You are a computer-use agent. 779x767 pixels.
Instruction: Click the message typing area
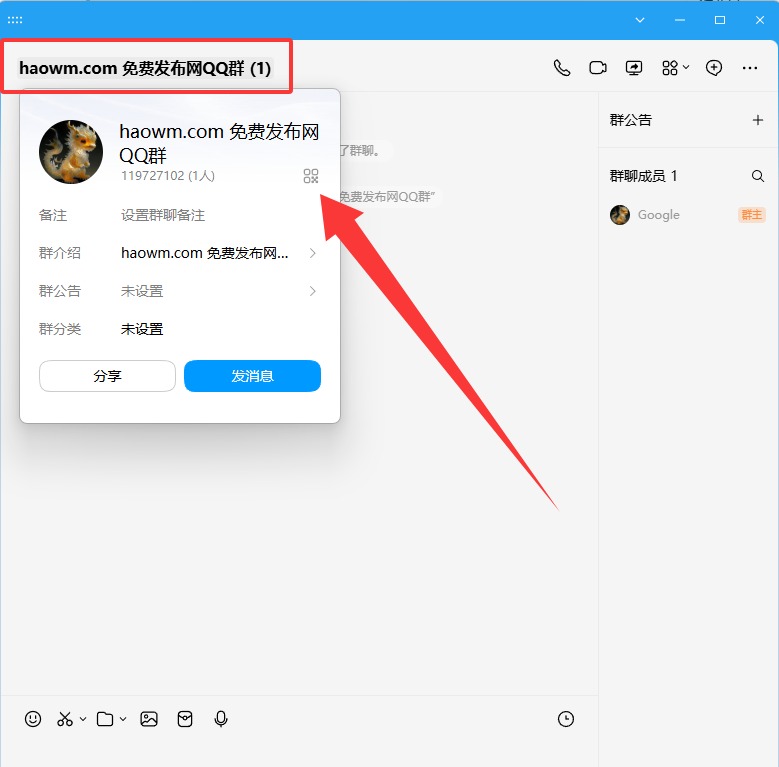(299, 751)
